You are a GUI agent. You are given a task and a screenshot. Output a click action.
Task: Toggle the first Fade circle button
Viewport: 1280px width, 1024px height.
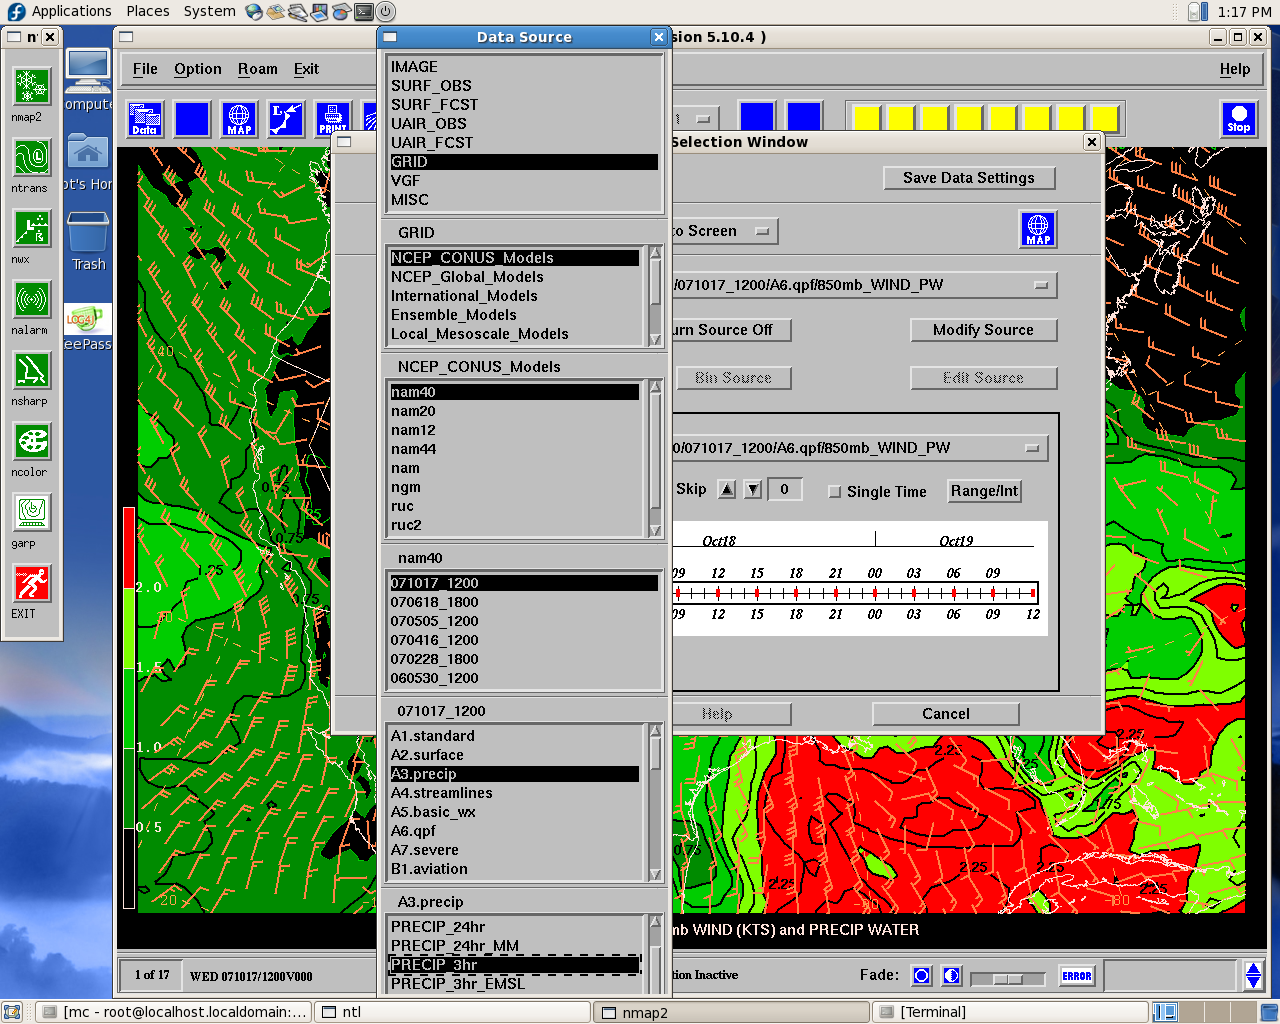pos(922,976)
